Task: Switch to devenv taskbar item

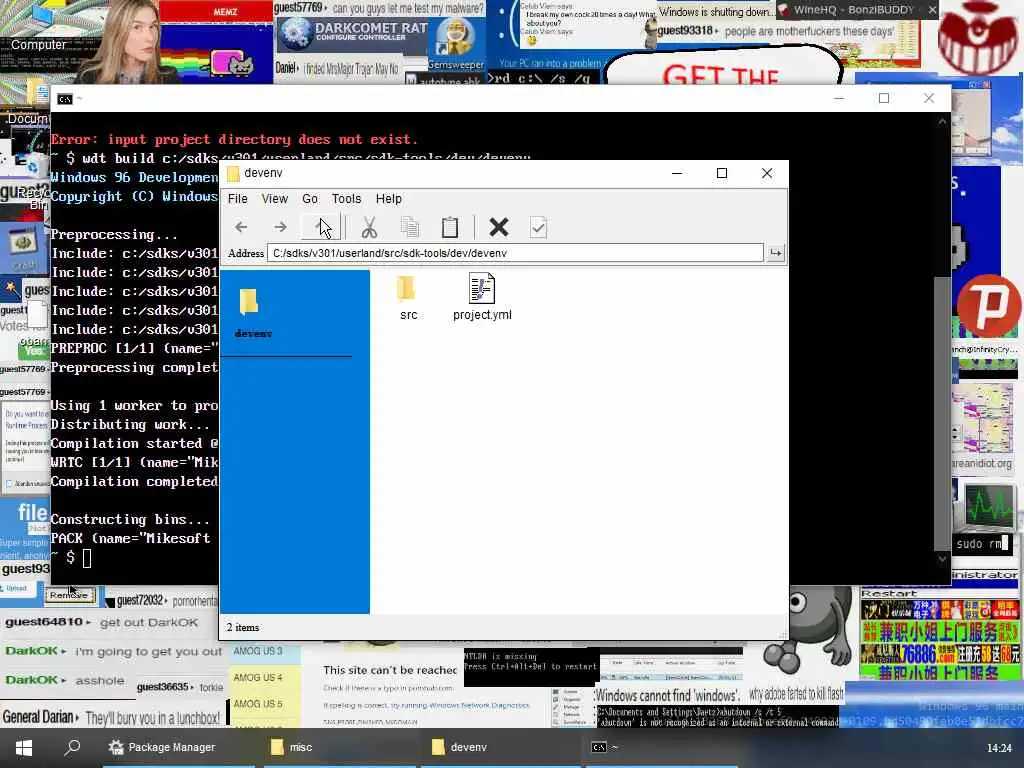Action: point(500,747)
